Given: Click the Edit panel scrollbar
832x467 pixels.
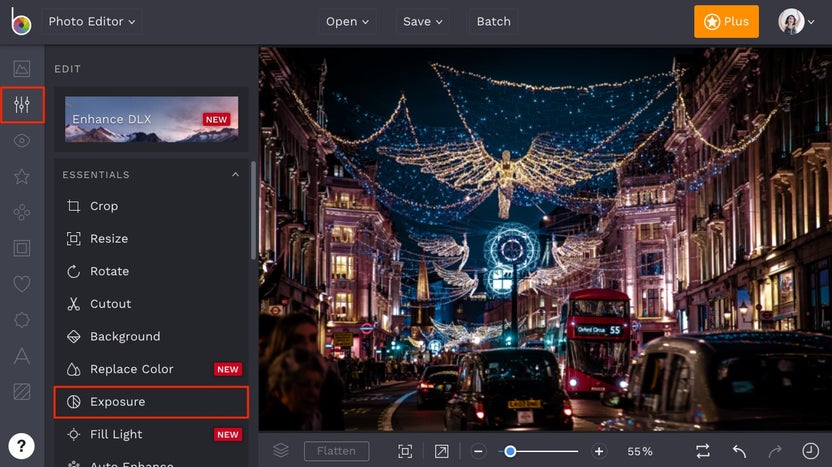Looking at the screenshot, I should [x=253, y=211].
